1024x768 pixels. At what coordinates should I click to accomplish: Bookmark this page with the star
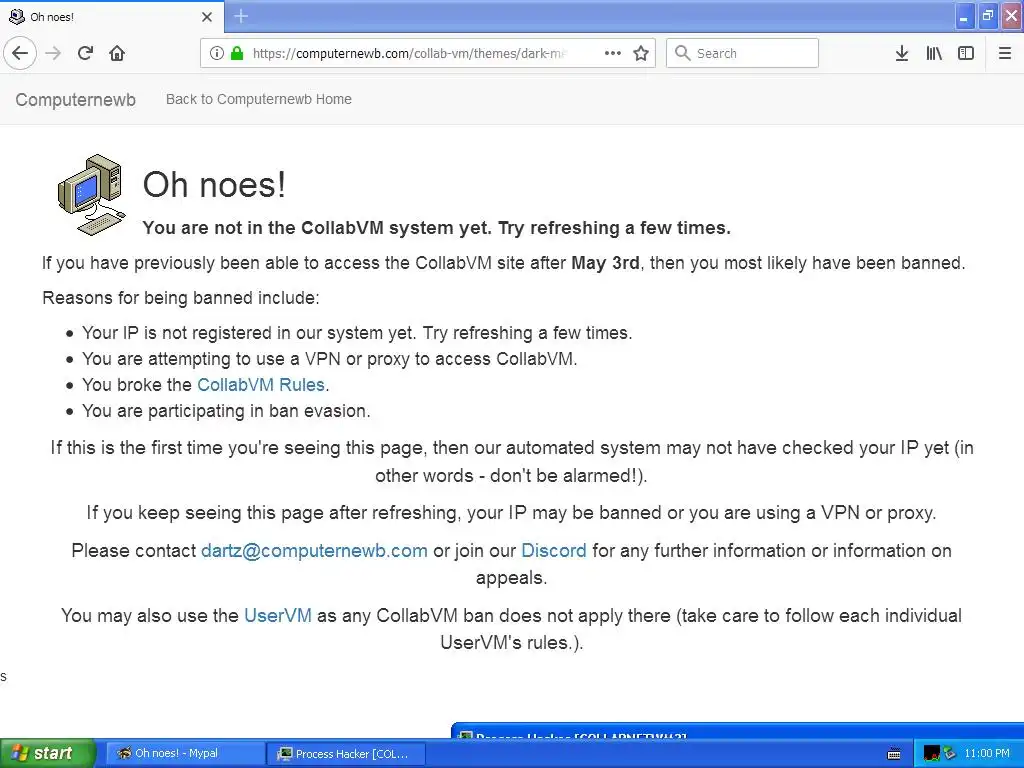point(641,53)
